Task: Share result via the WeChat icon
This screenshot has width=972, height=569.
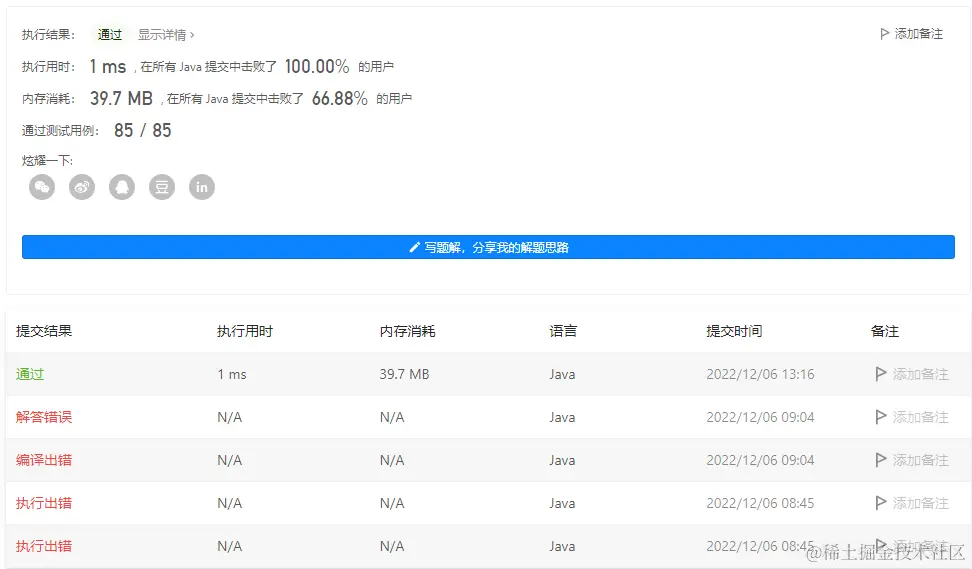Action: (x=42, y=187)
